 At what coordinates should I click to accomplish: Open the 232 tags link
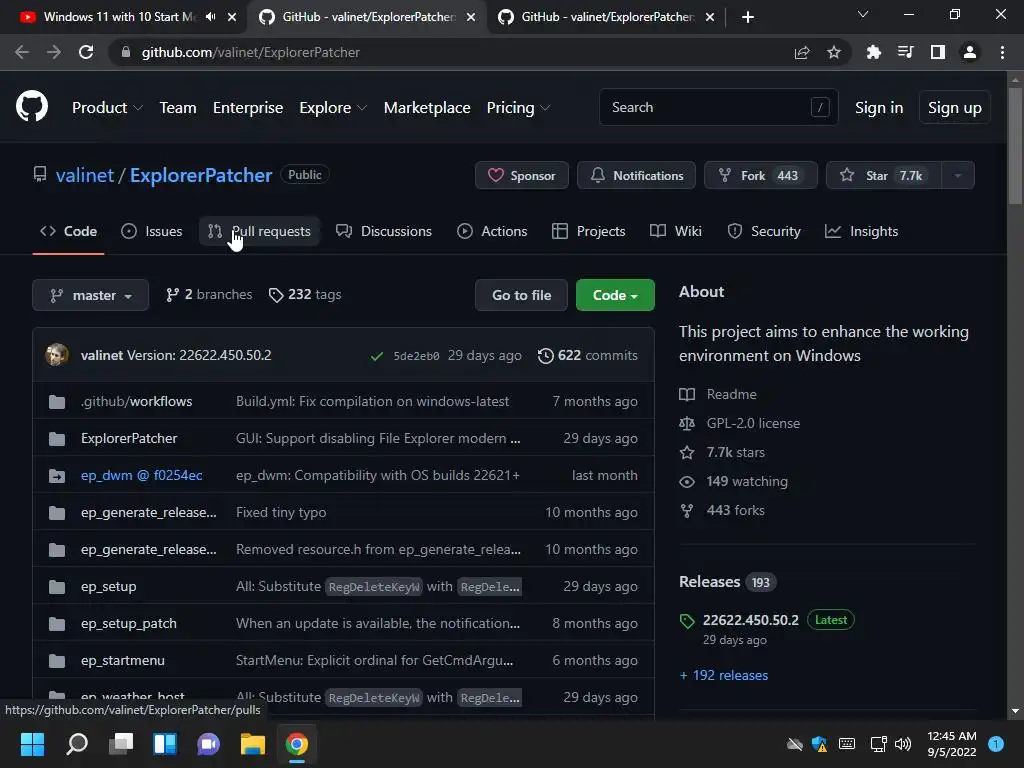[x=305, y=295]
